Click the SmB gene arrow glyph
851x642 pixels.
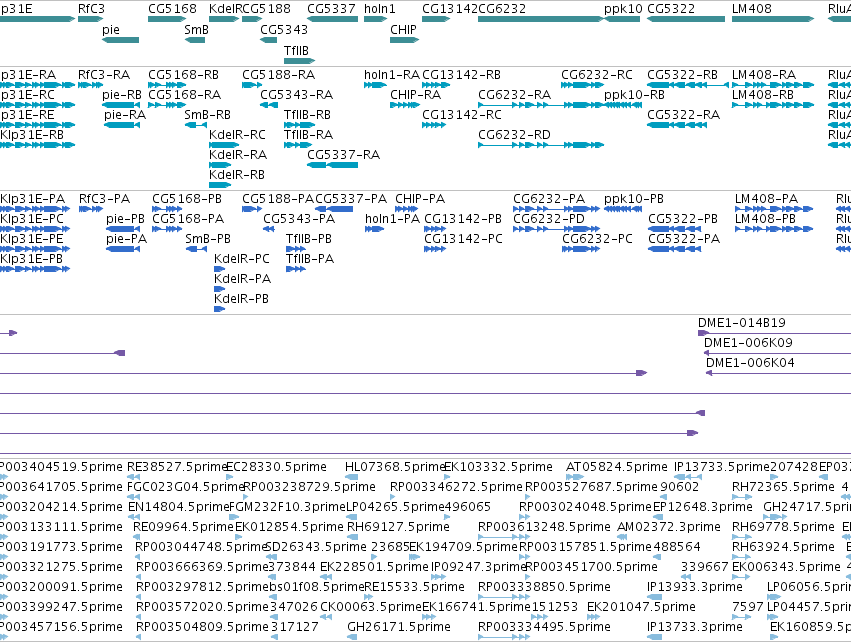(x=195, y=40)
